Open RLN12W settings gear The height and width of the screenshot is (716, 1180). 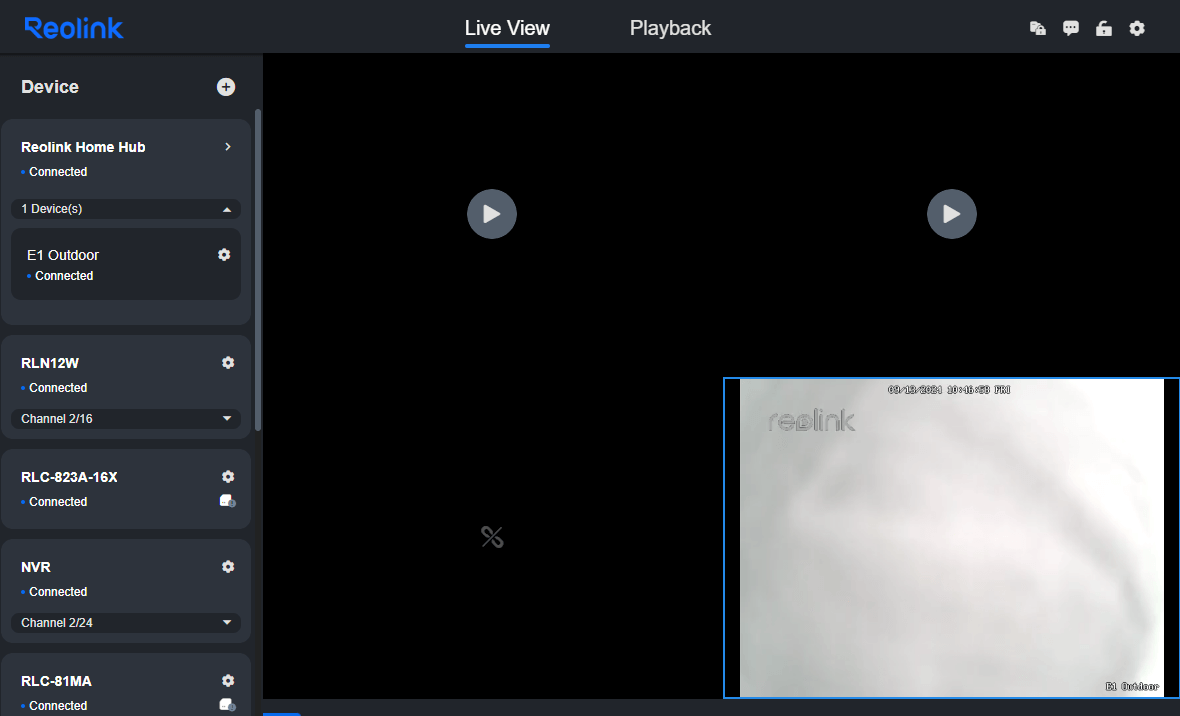(x=228, y=363)
